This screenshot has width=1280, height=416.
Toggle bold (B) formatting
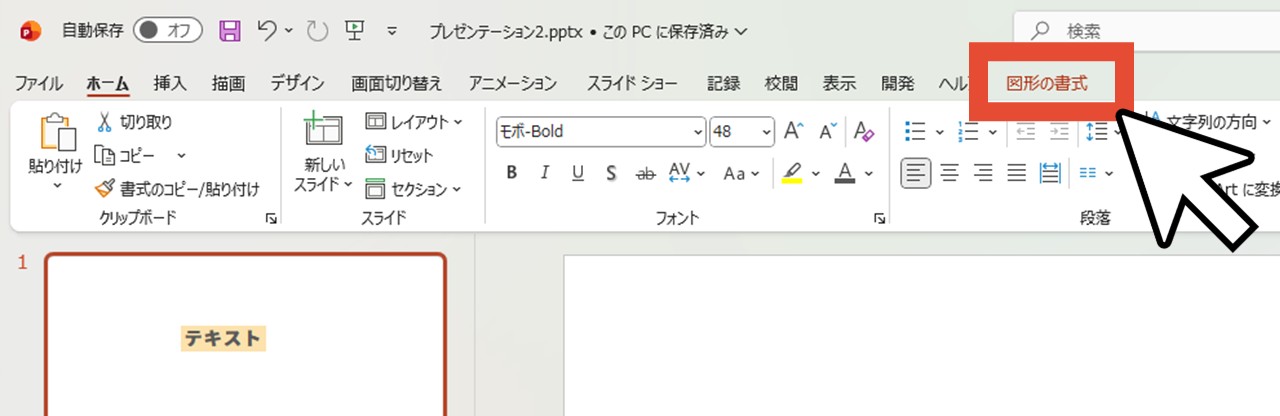(512, 173)
